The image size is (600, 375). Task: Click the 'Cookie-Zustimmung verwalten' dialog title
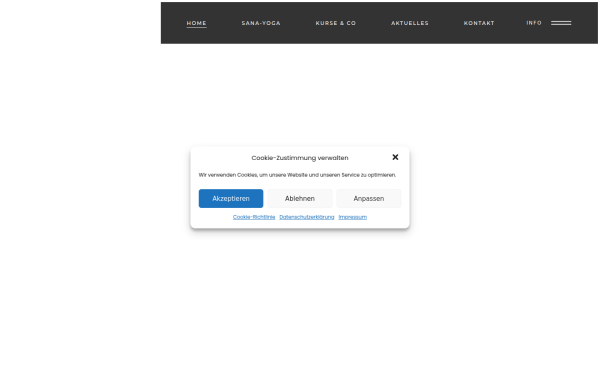(x=300, y=158)
